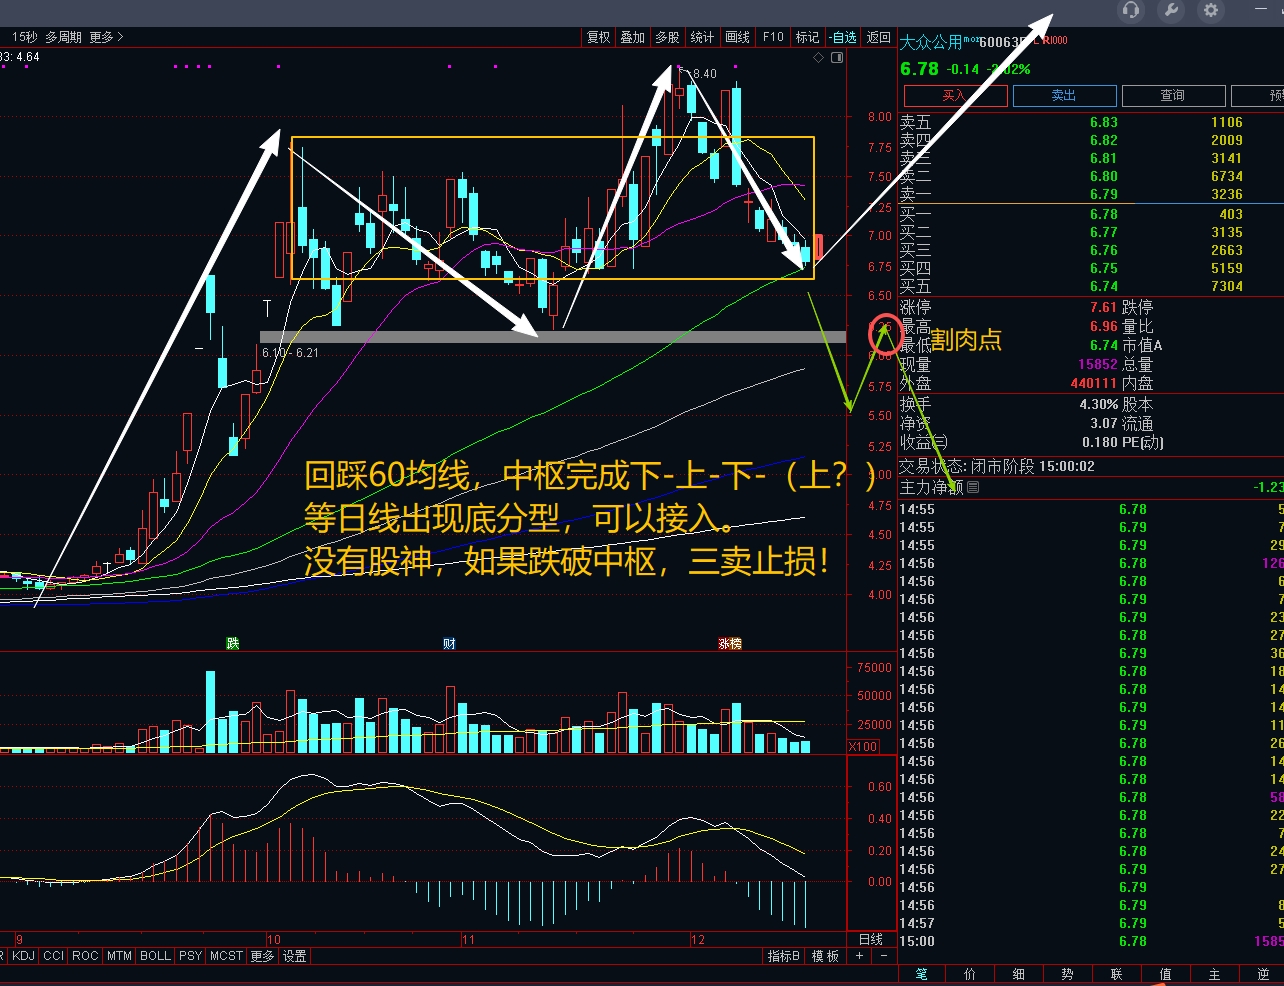This screenshot has height=986, width=1284.
Task: Toggle 叠加 overlay mode
Action: 632,37
